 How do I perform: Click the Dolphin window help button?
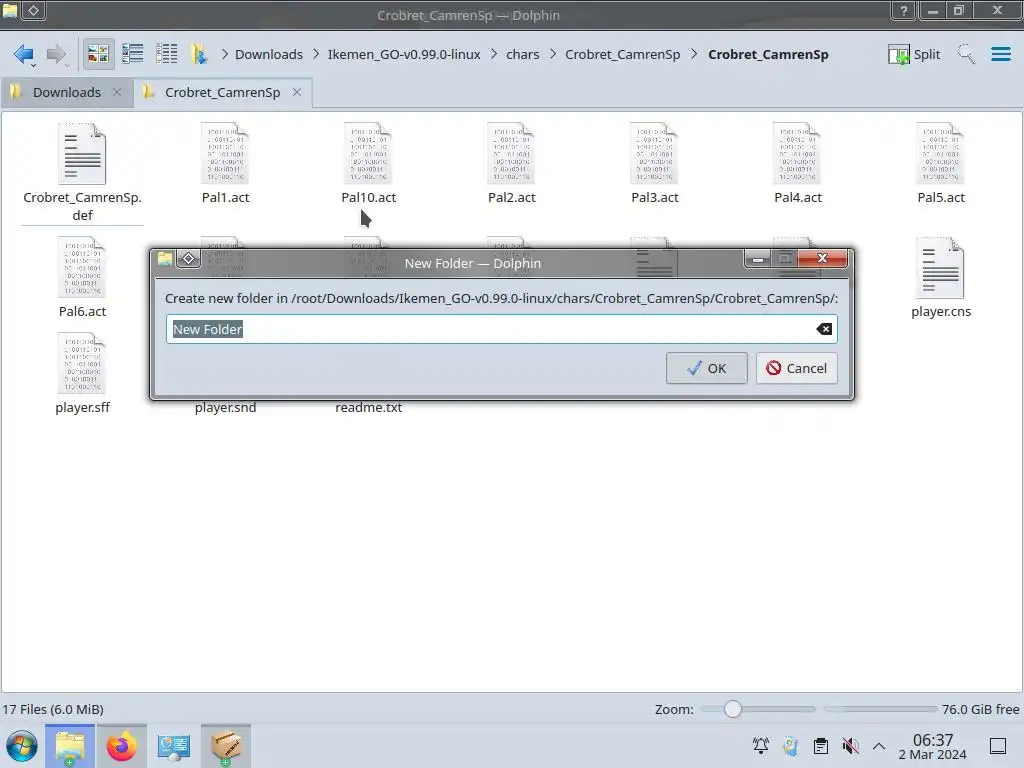(x=904, y=10)
